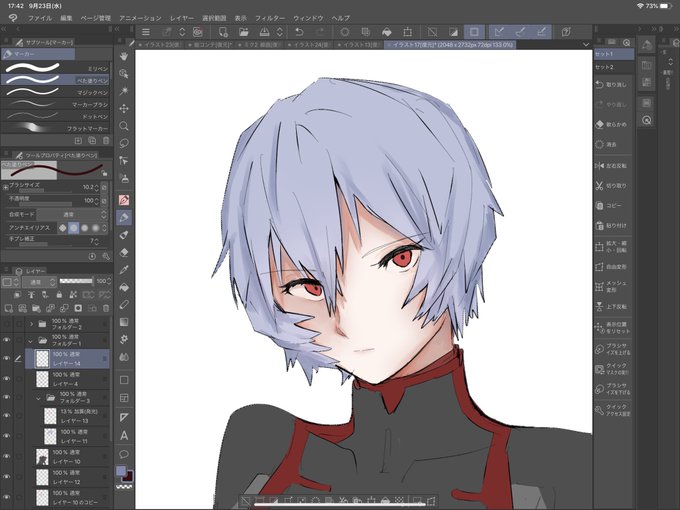Screen dimensions: 680x510
Task: Delete layer with trash icon in layer panel
Action: (x=106, y=308)
